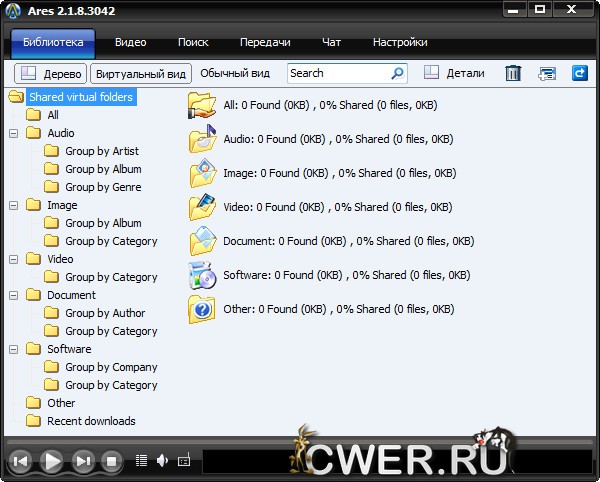Select Обычный вид view option

pos(235,73)
